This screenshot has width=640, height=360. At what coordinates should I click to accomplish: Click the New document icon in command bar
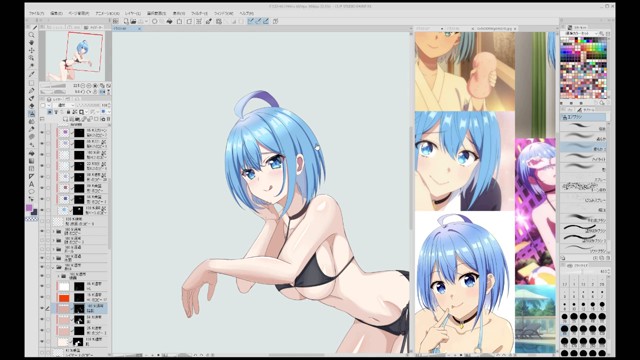(126, 21)
